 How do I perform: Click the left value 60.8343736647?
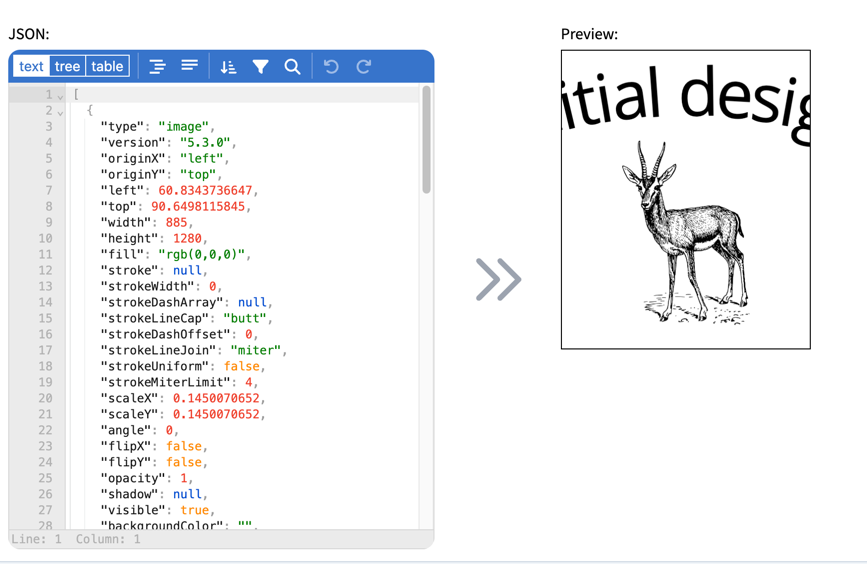(205, 191)
